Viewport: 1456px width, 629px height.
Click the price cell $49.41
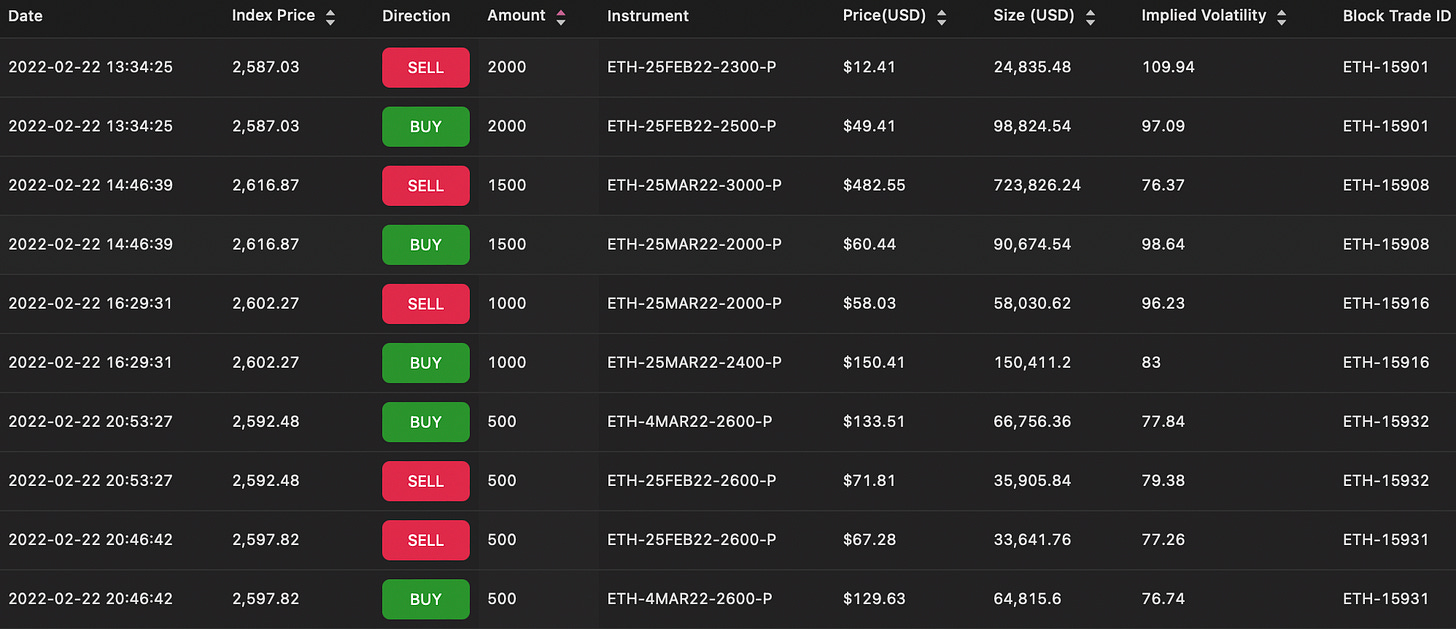[x=869, y=126]
